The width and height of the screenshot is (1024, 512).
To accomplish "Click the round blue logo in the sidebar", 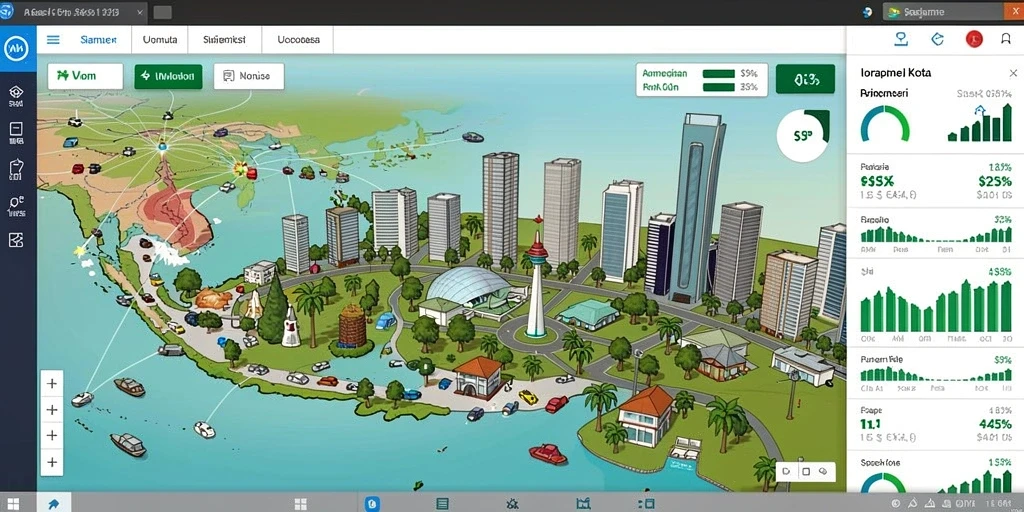I will [16, 48].
